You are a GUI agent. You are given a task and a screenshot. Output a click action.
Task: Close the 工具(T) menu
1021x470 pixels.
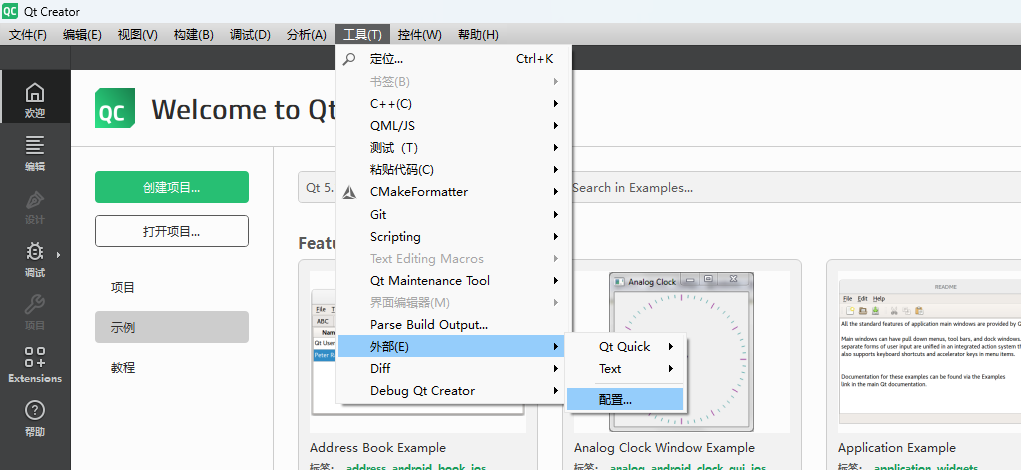[x=363, y=35]
